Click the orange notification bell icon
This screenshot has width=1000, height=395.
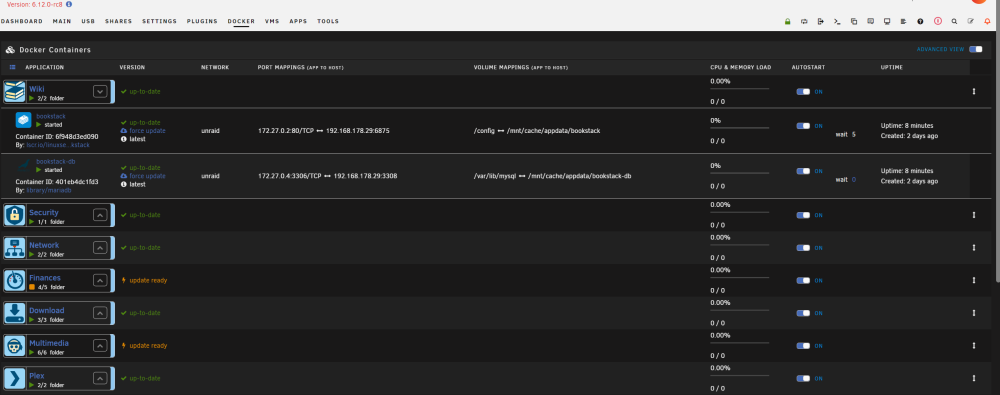click(987, 21)
